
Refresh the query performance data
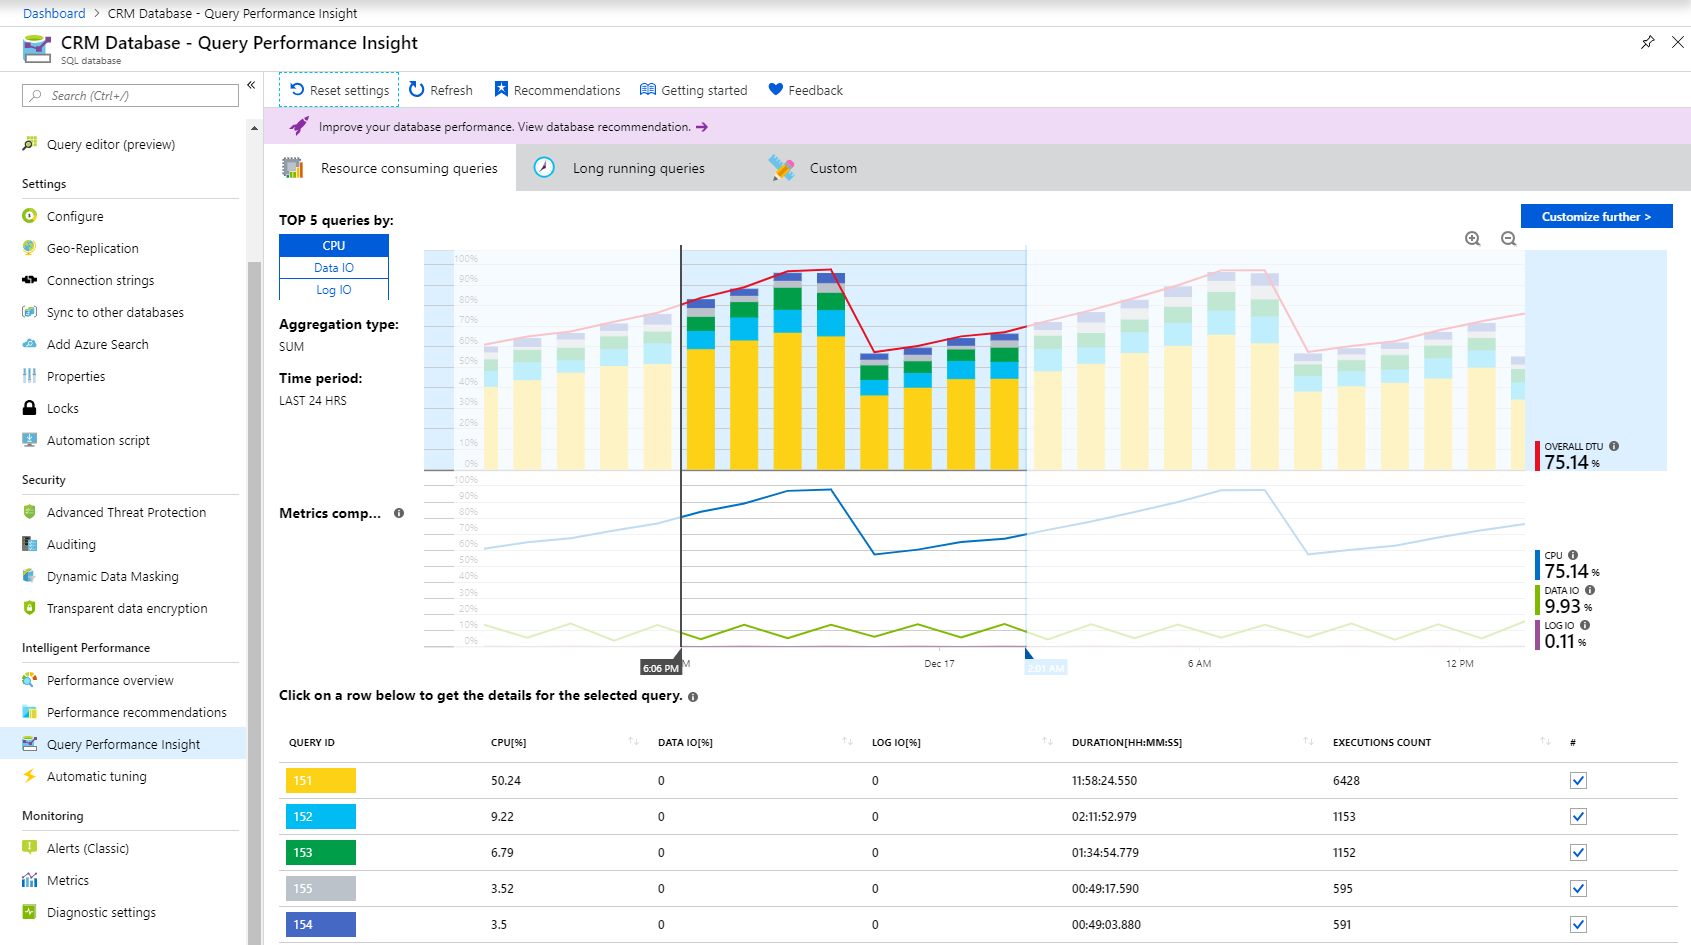pyautogui.click(x=440, y=90)
